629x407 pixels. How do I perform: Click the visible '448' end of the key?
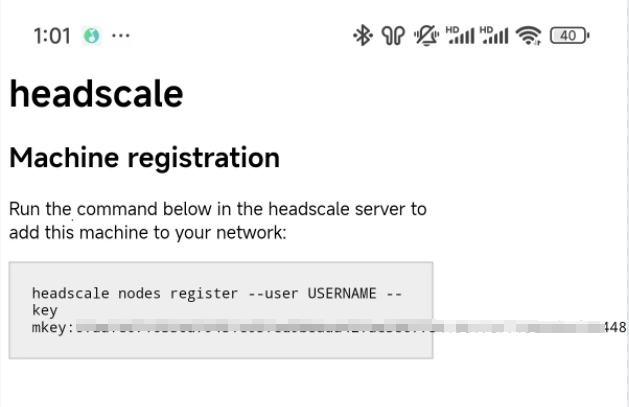click(615, 327)
